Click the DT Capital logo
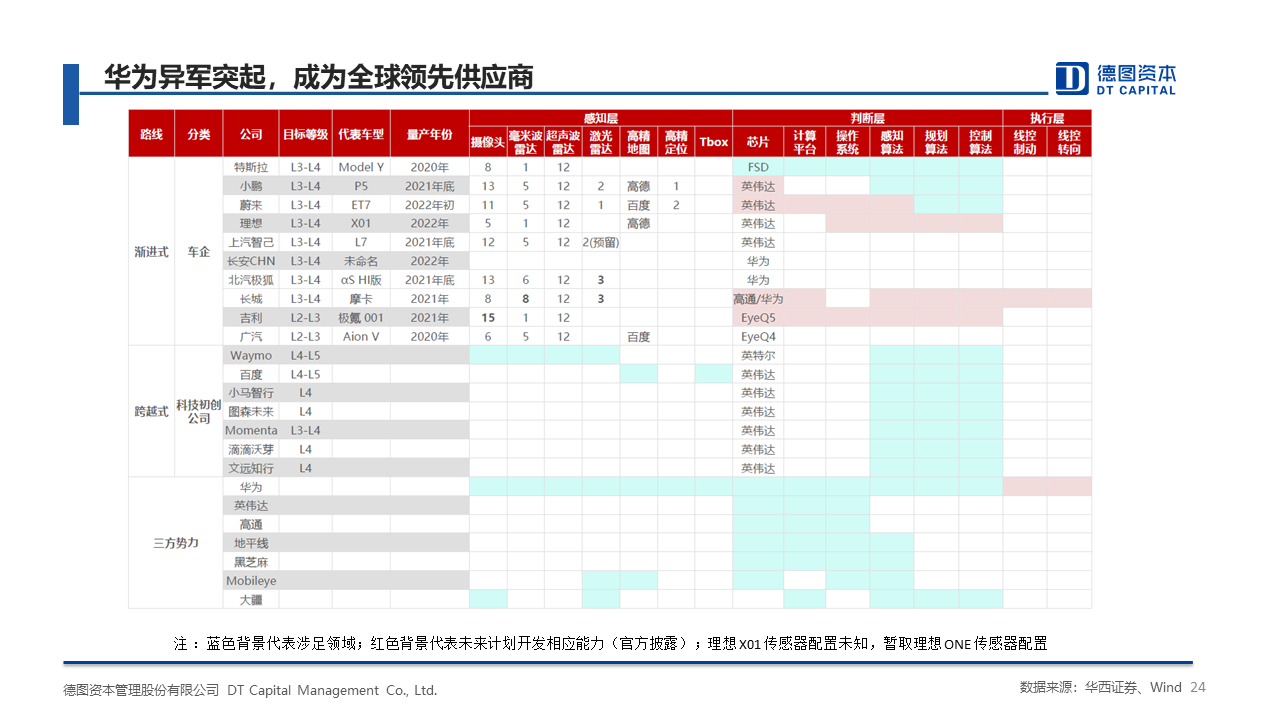This screenshot has height=720, width=1280. [x=1116, y=78]
